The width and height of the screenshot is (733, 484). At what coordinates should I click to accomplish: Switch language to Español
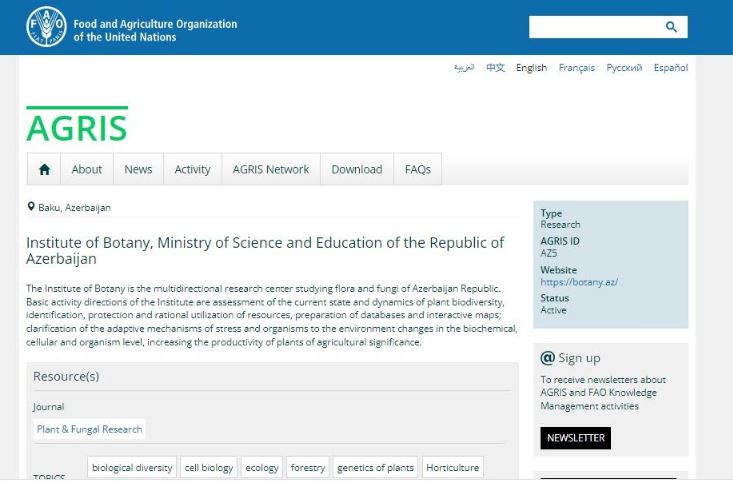click(671, 68)
